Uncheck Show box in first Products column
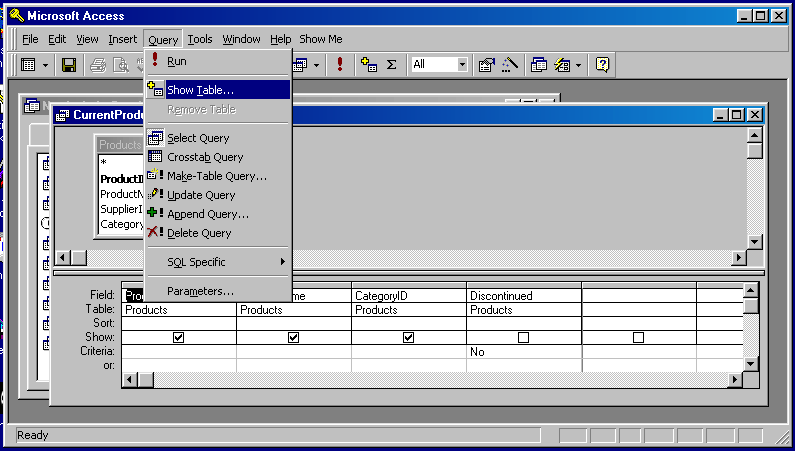Viewport: 795px width, 451px height. [x=178, y=337]
